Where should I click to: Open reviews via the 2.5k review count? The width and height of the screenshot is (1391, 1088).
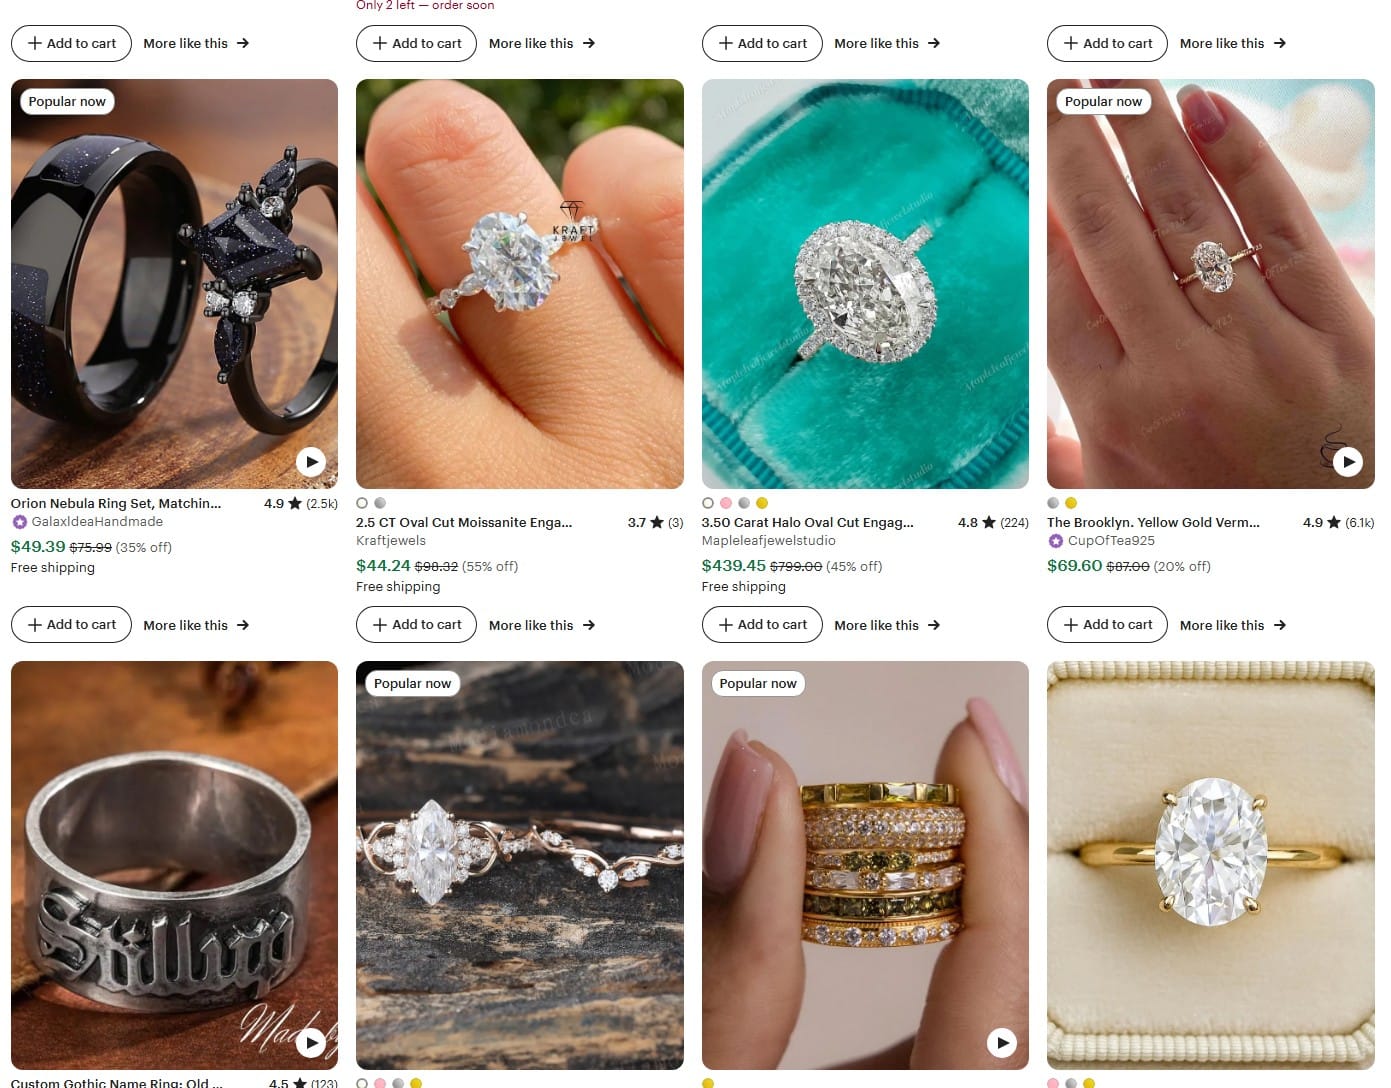point(322,503)
